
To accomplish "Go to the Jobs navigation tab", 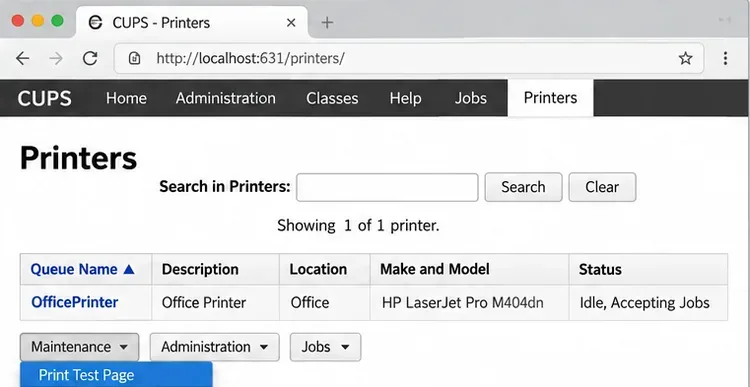I will [x=471, y=98].
